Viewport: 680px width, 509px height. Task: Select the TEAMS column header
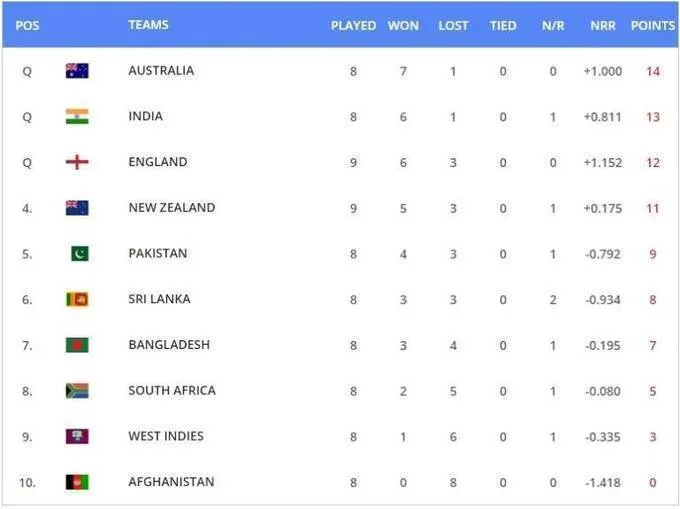pos(148,25)
